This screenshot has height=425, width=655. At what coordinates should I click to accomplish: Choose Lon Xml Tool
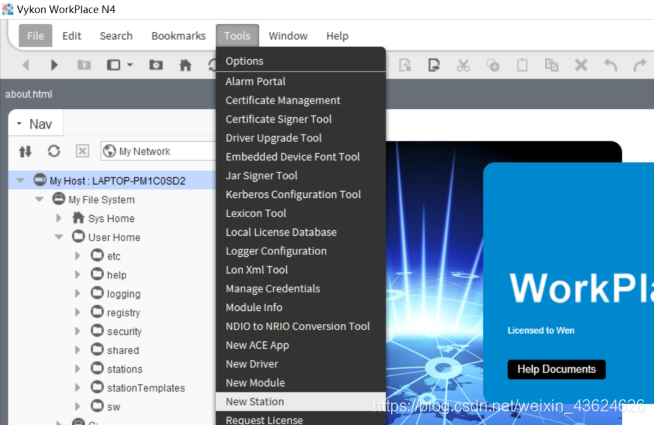[x=301, y=270]
